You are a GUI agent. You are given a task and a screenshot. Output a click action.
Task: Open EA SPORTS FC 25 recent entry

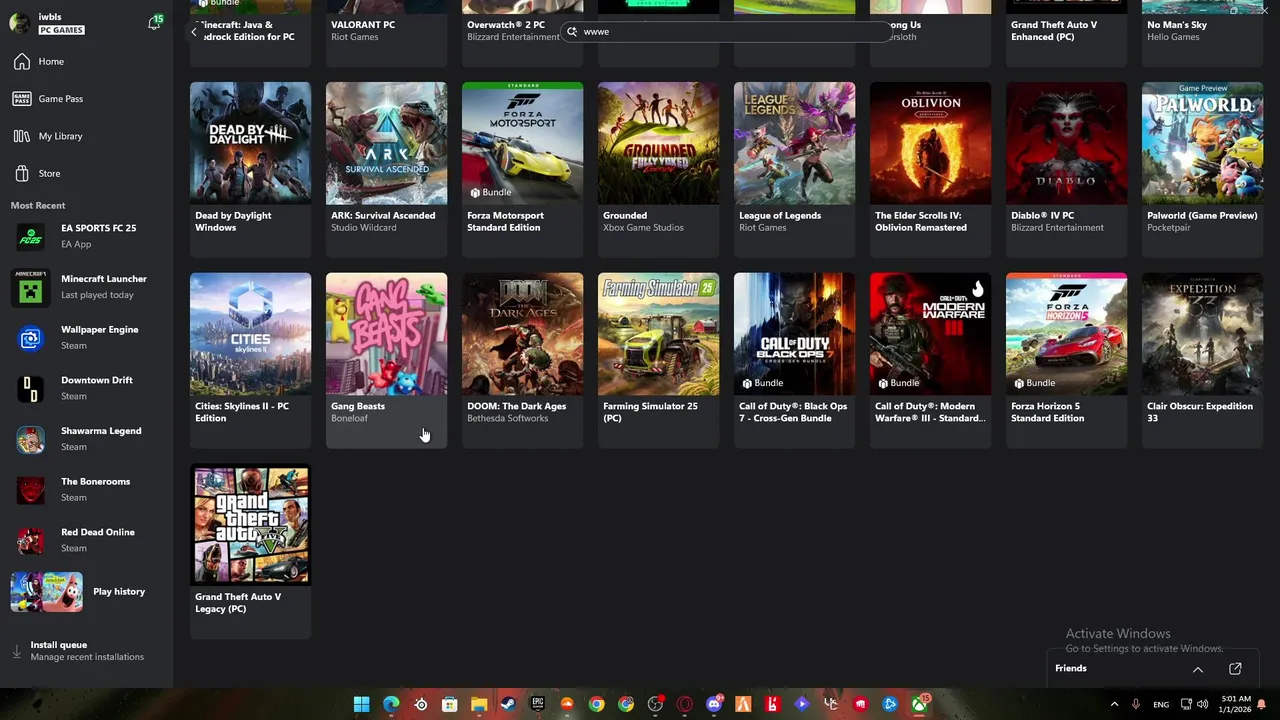pyautogui.click(x=87, y=237)
